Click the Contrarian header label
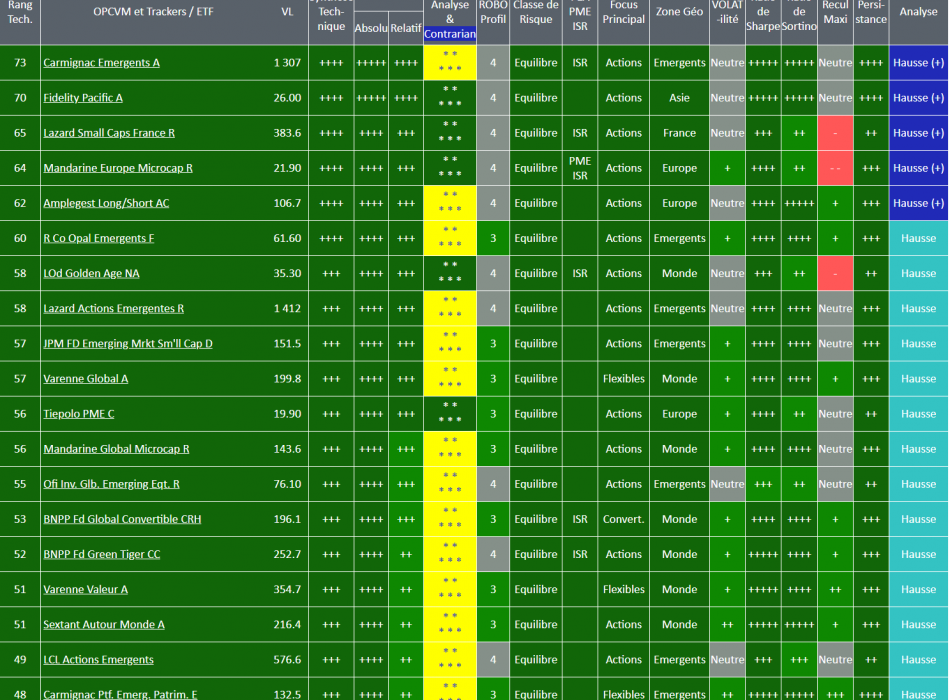The width and height of the screenshot is (950, 700). (450, 34)
